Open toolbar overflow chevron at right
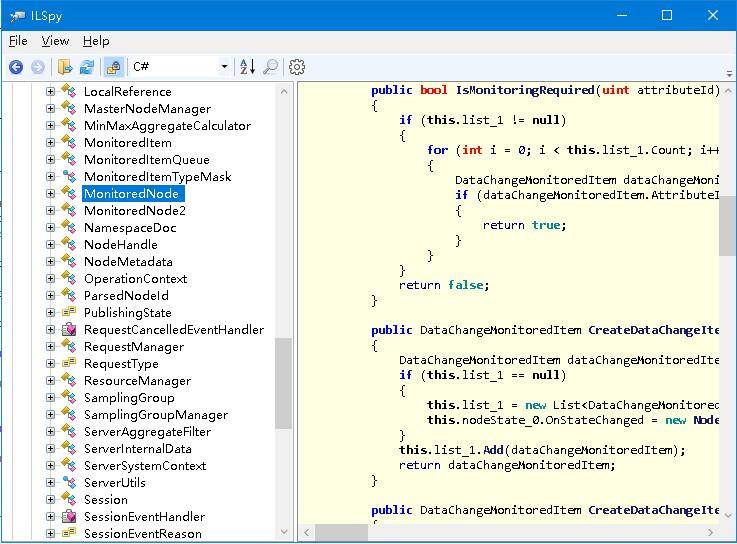 point(729,73)
